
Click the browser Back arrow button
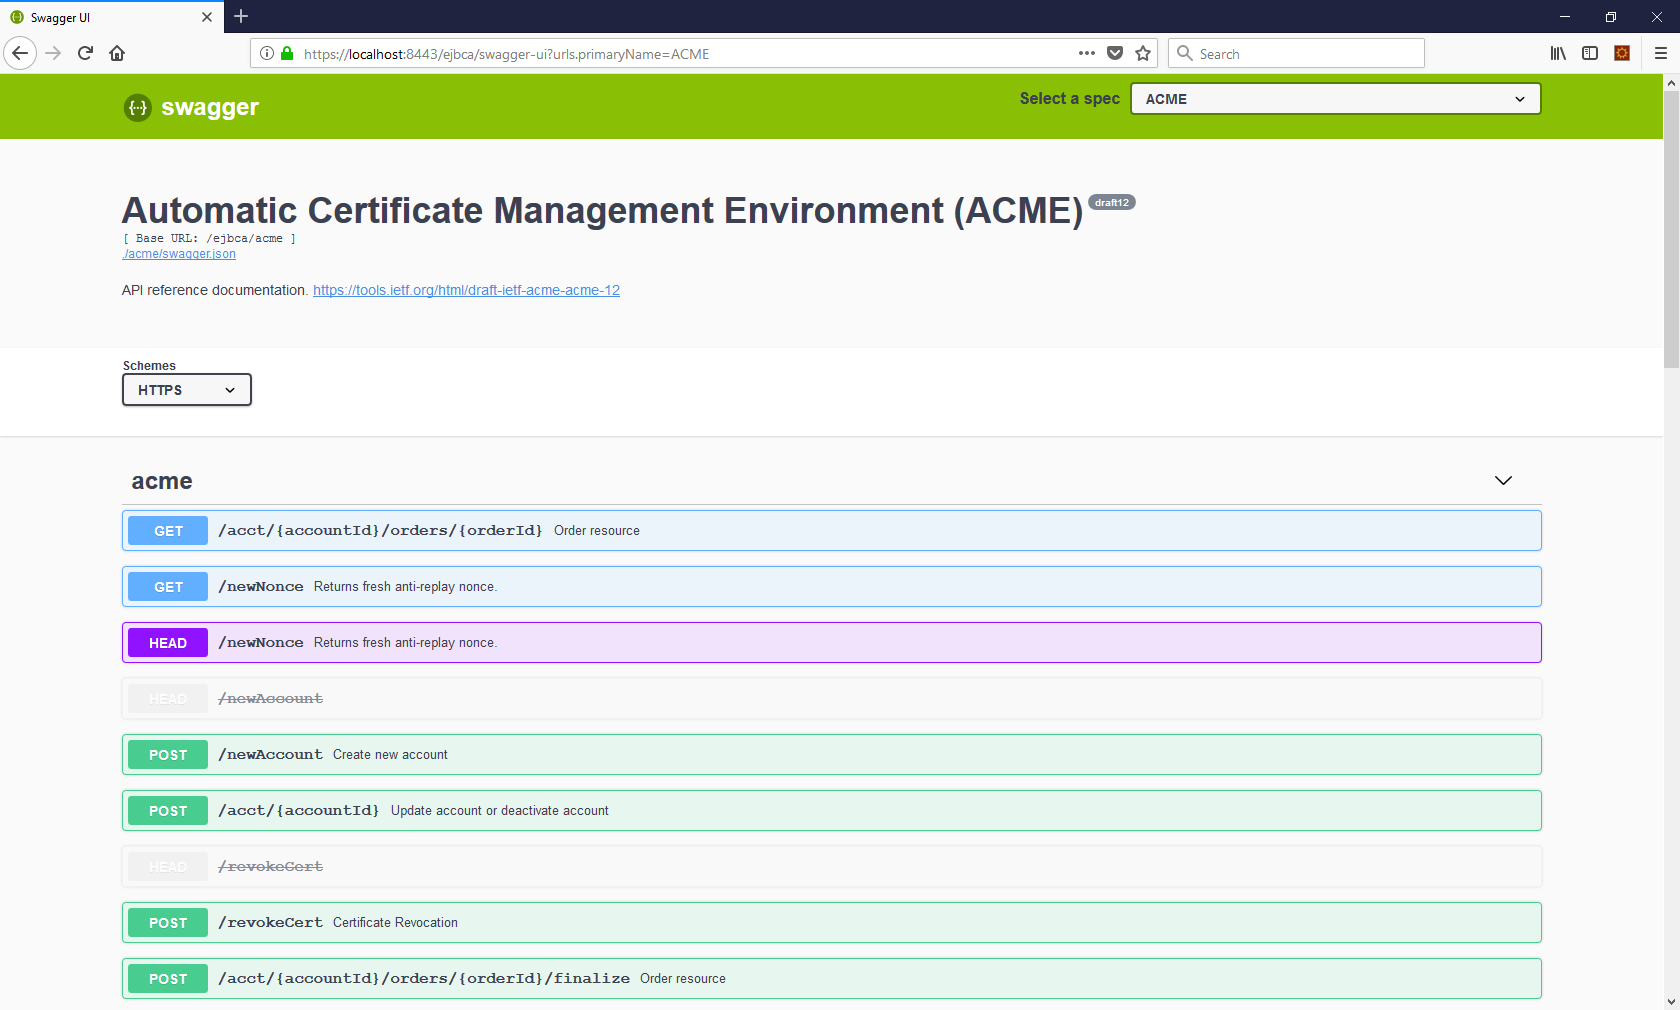pyautogui.click(x=20, y=53)
